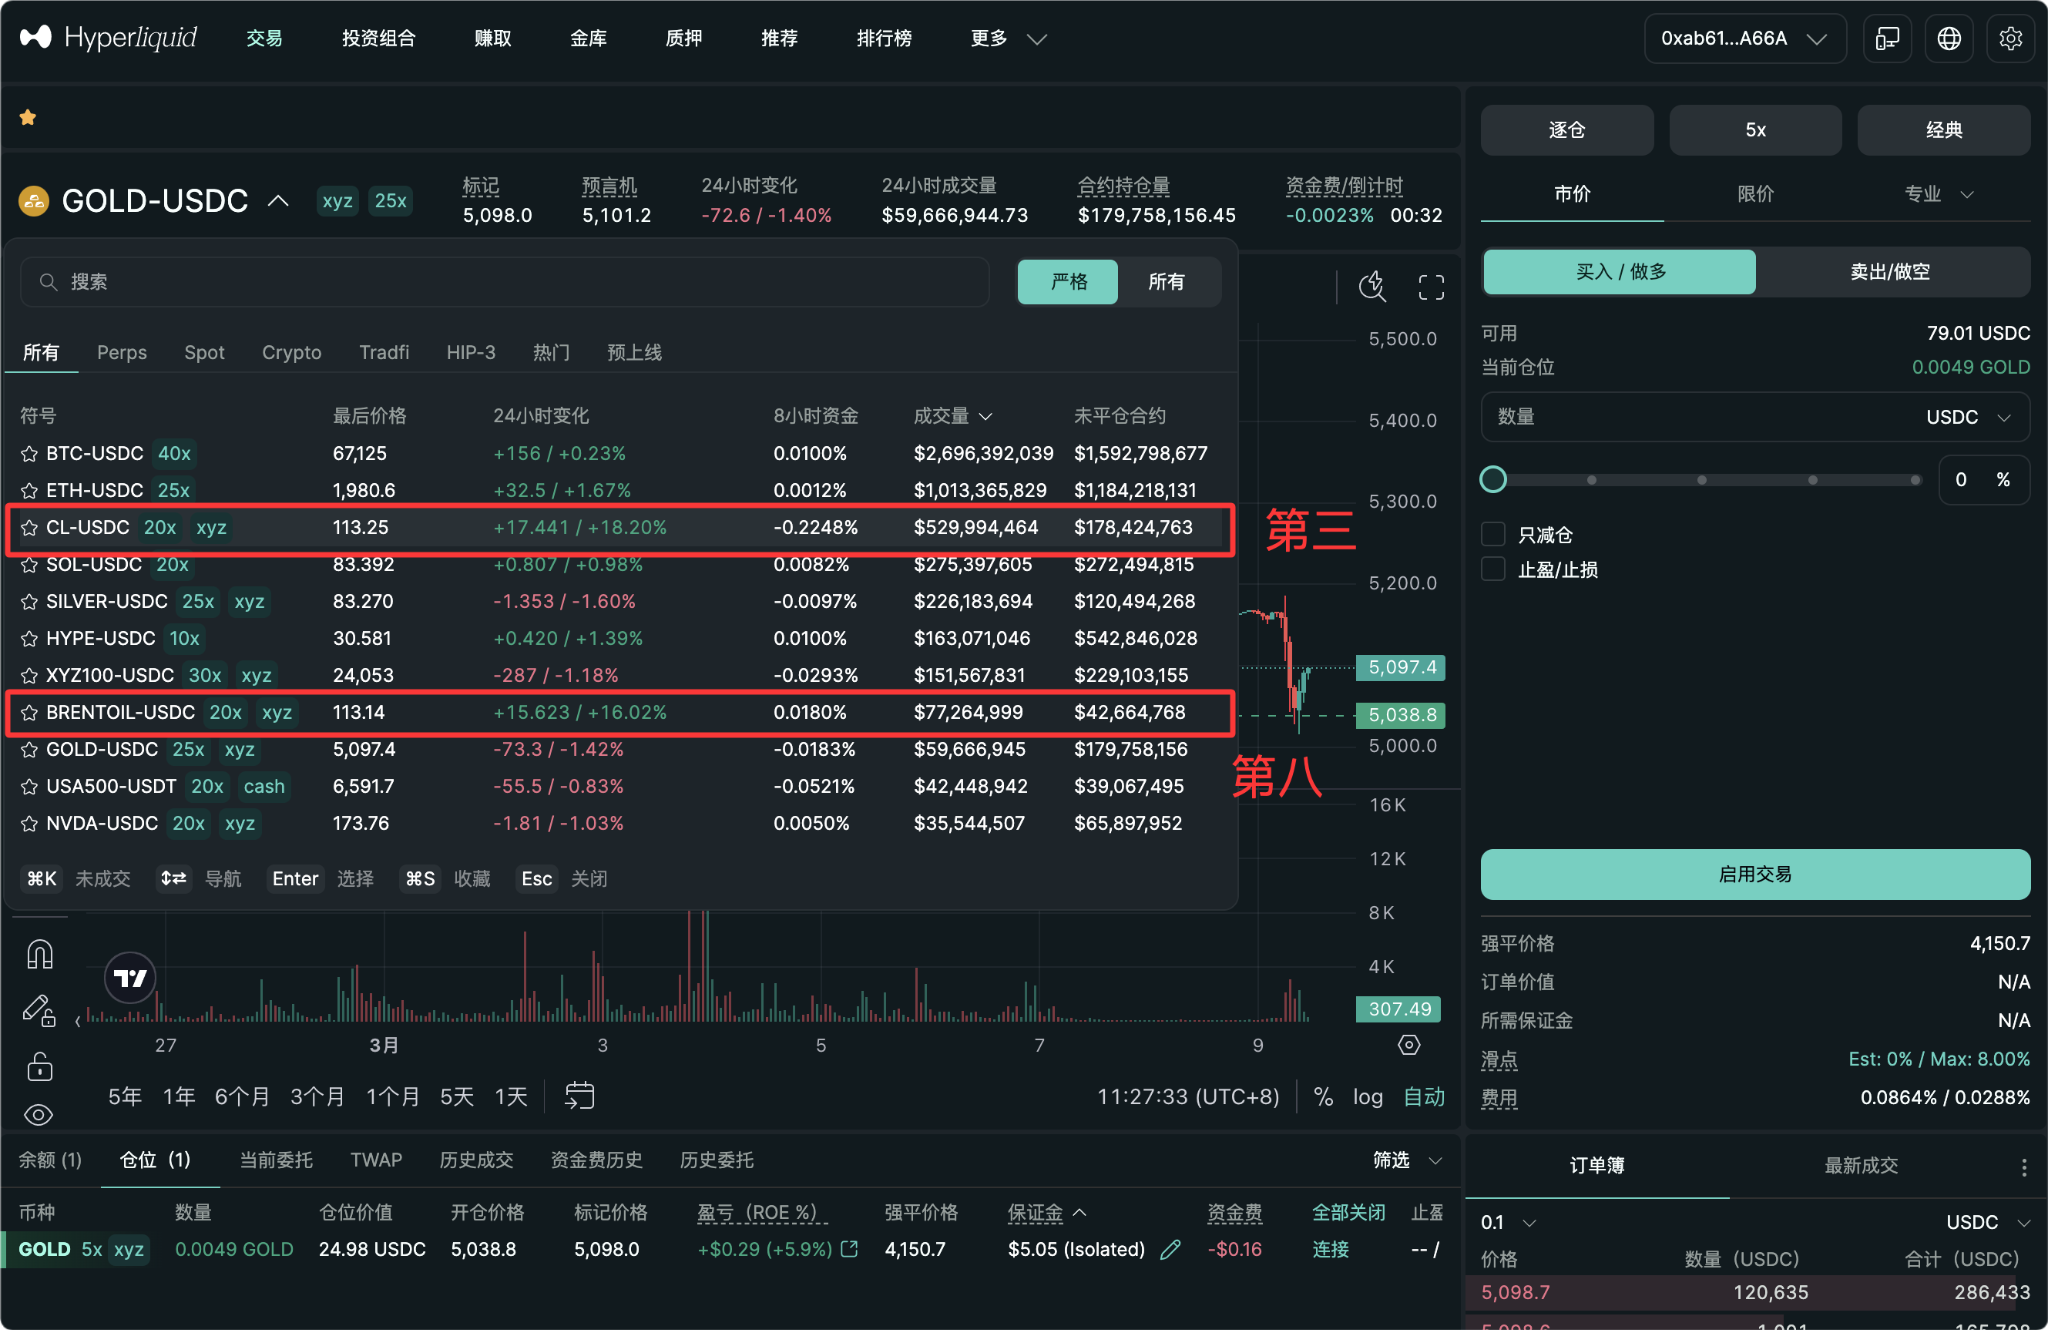2048x1330 pixels.
Task: Switch to the Perps market tab
Action: pos(121,352)
